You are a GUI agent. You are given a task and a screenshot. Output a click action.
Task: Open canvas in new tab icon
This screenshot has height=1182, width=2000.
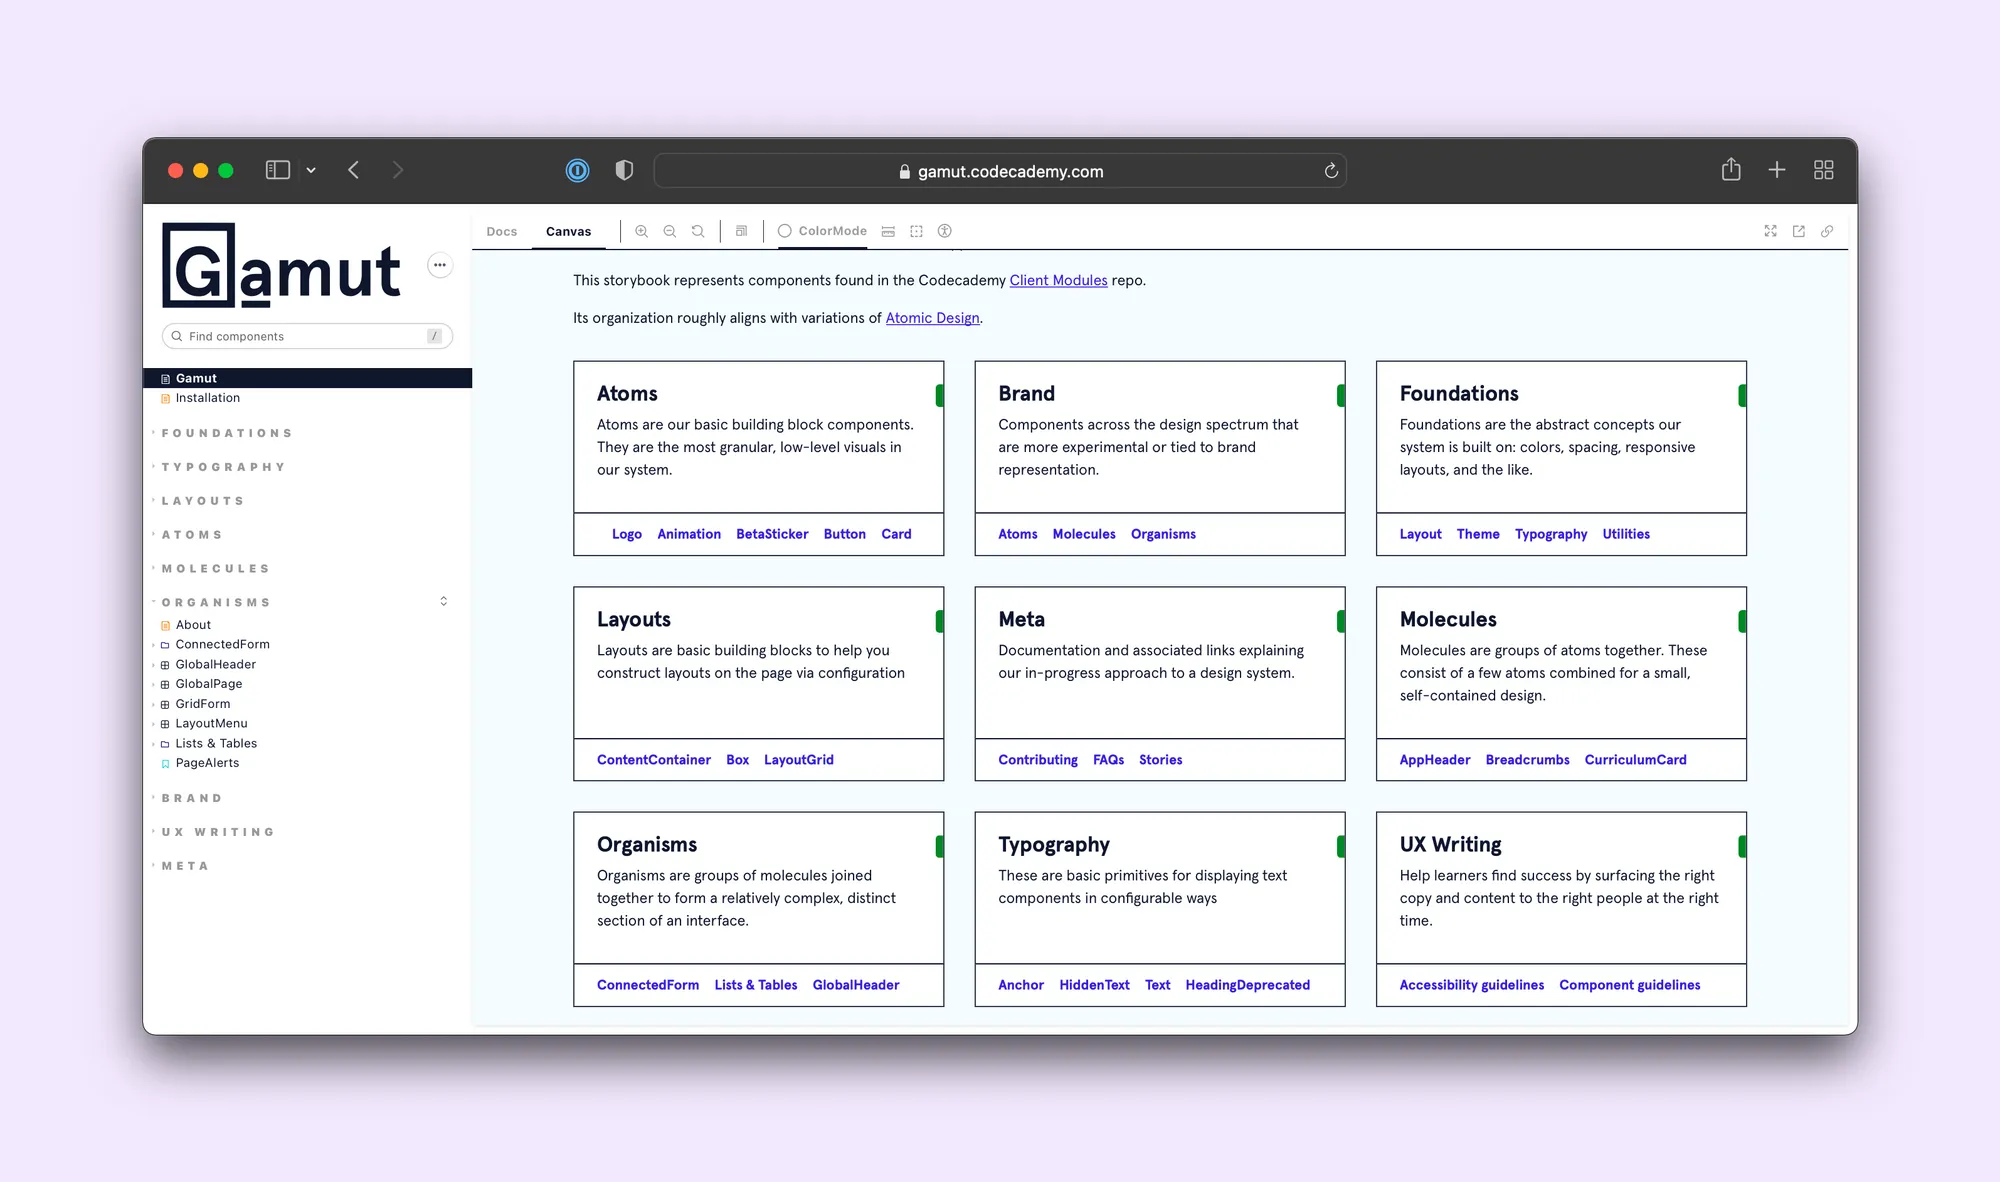(1799, 231)
